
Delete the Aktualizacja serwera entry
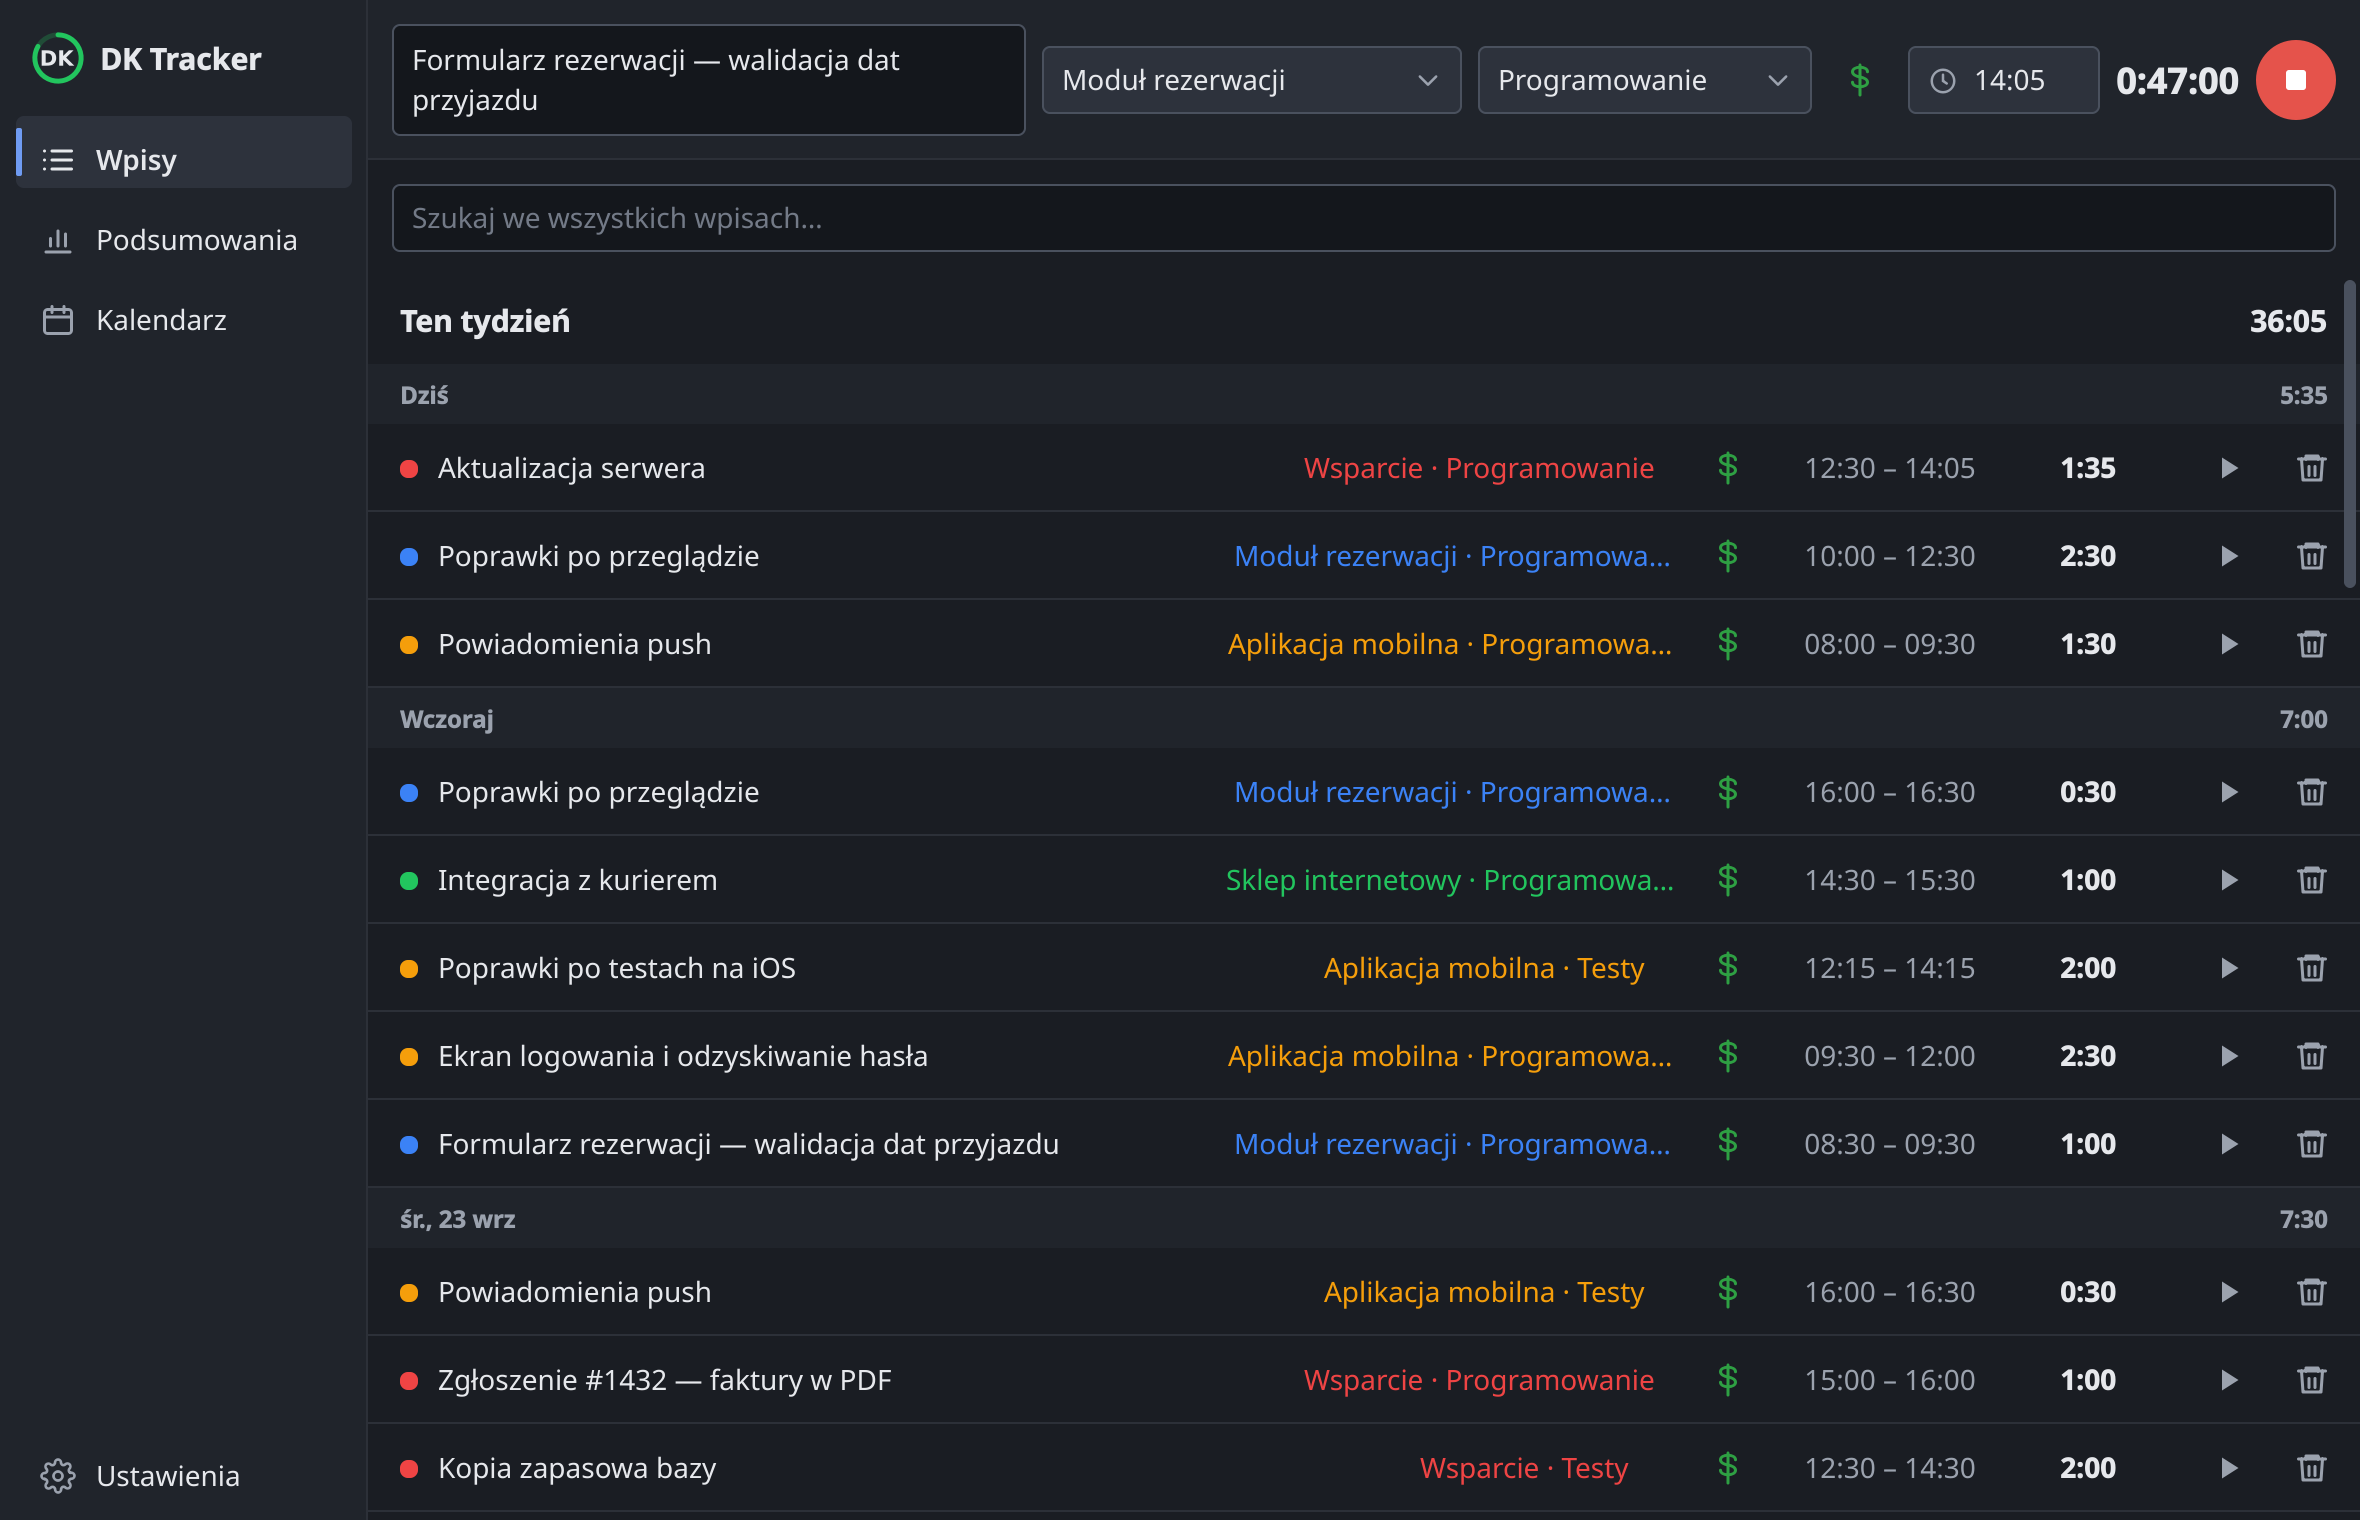[x=2311, y=468]
